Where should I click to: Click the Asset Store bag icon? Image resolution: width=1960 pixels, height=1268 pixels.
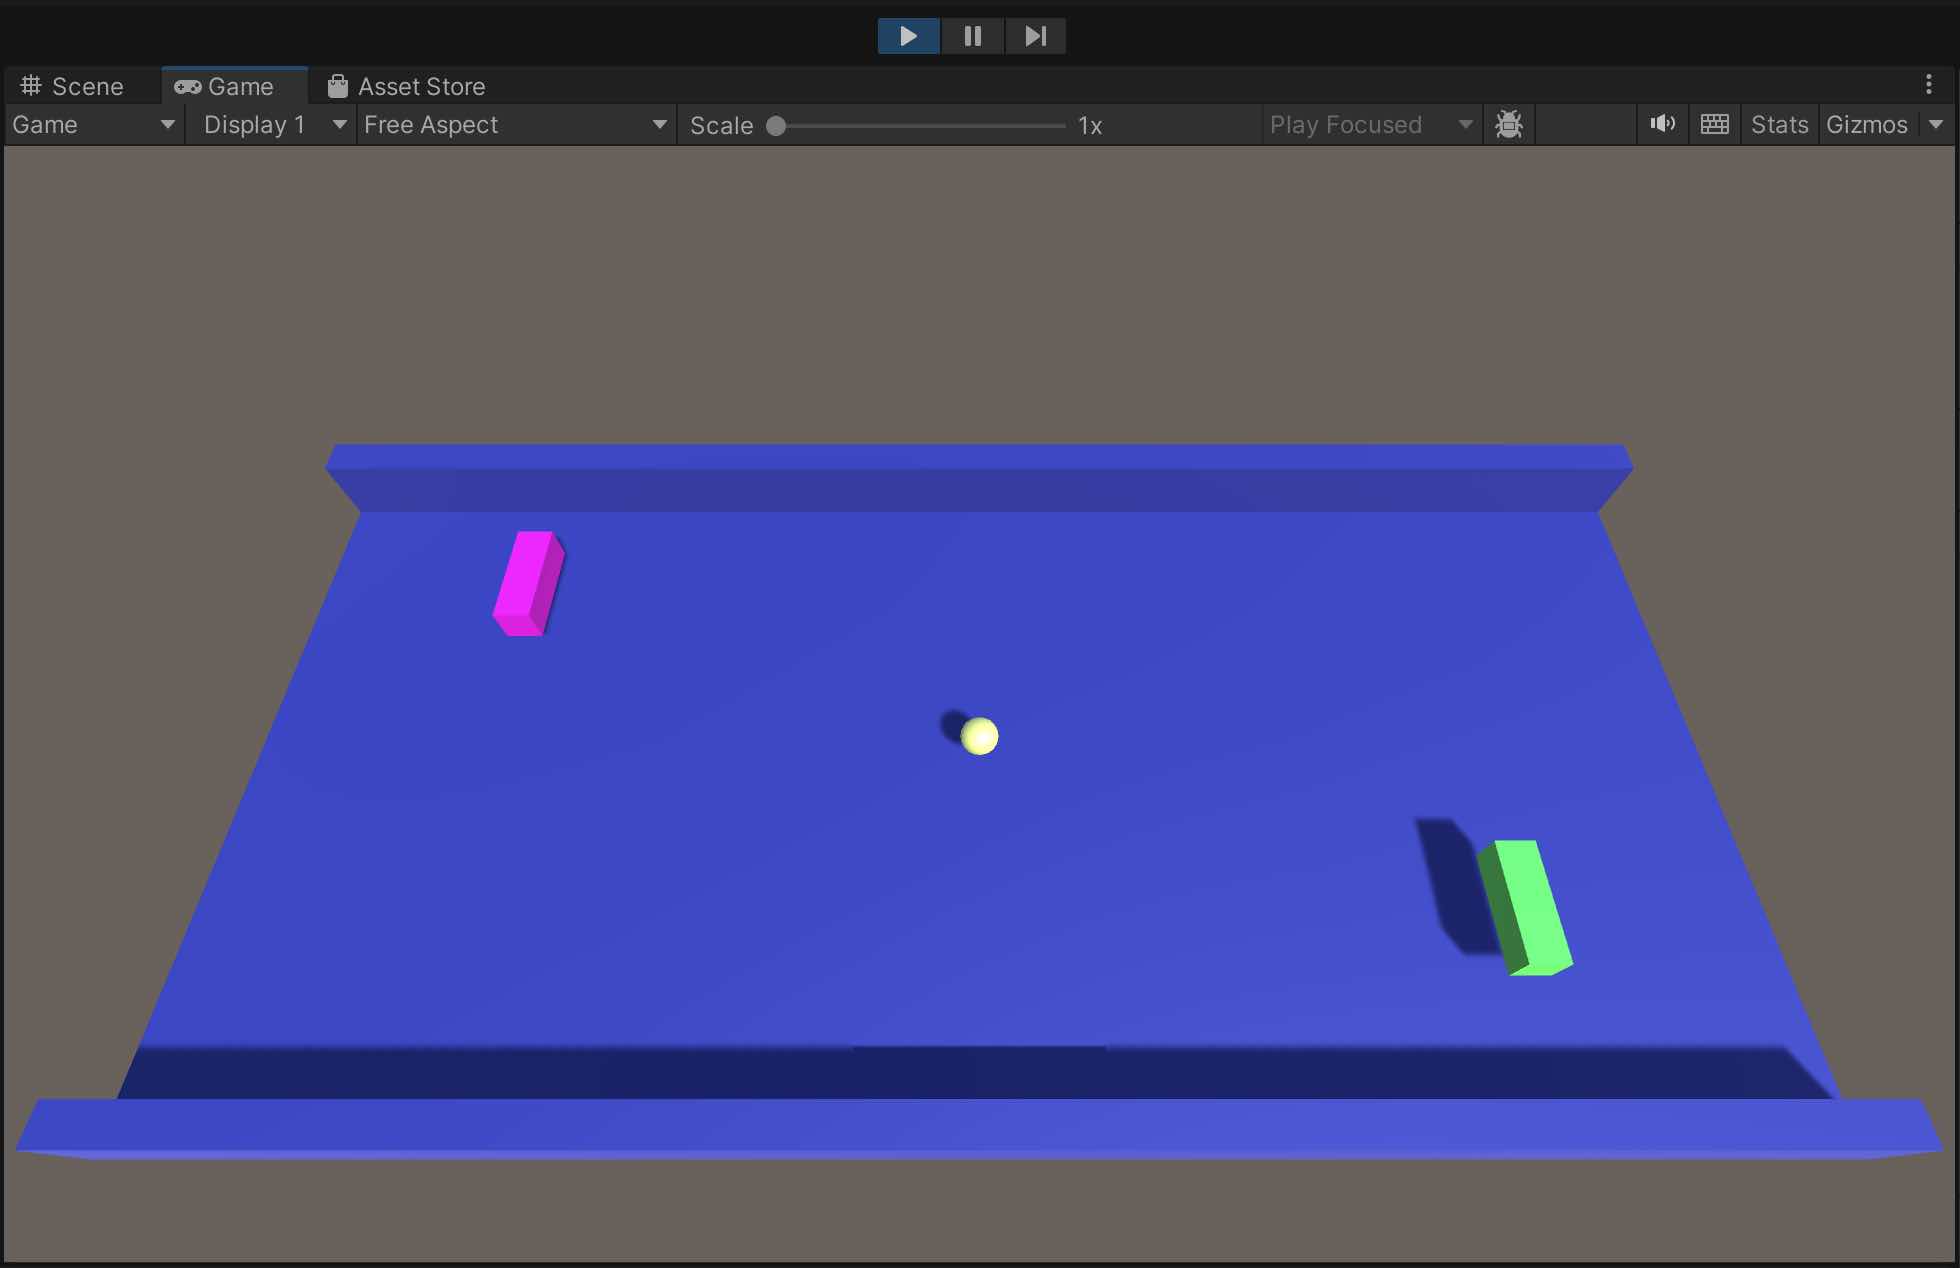(x=338, y=86)
